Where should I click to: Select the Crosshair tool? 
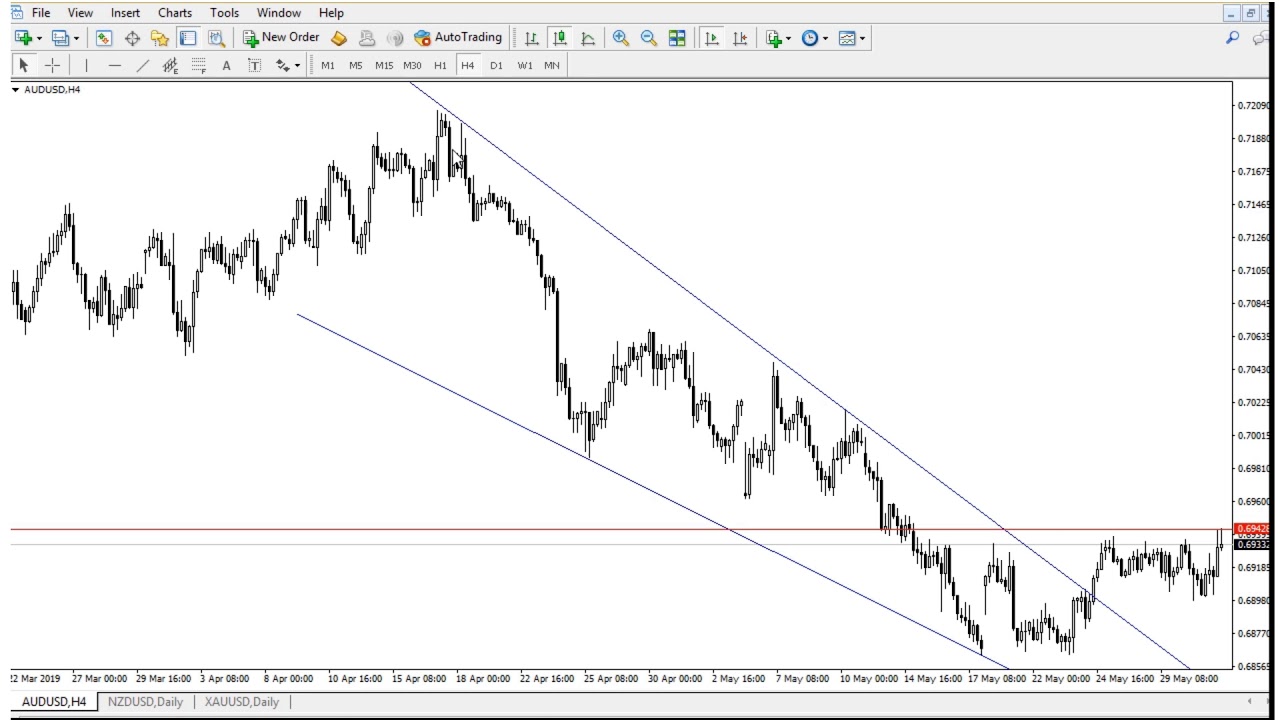pyautogui.click(x=53, y=65)
